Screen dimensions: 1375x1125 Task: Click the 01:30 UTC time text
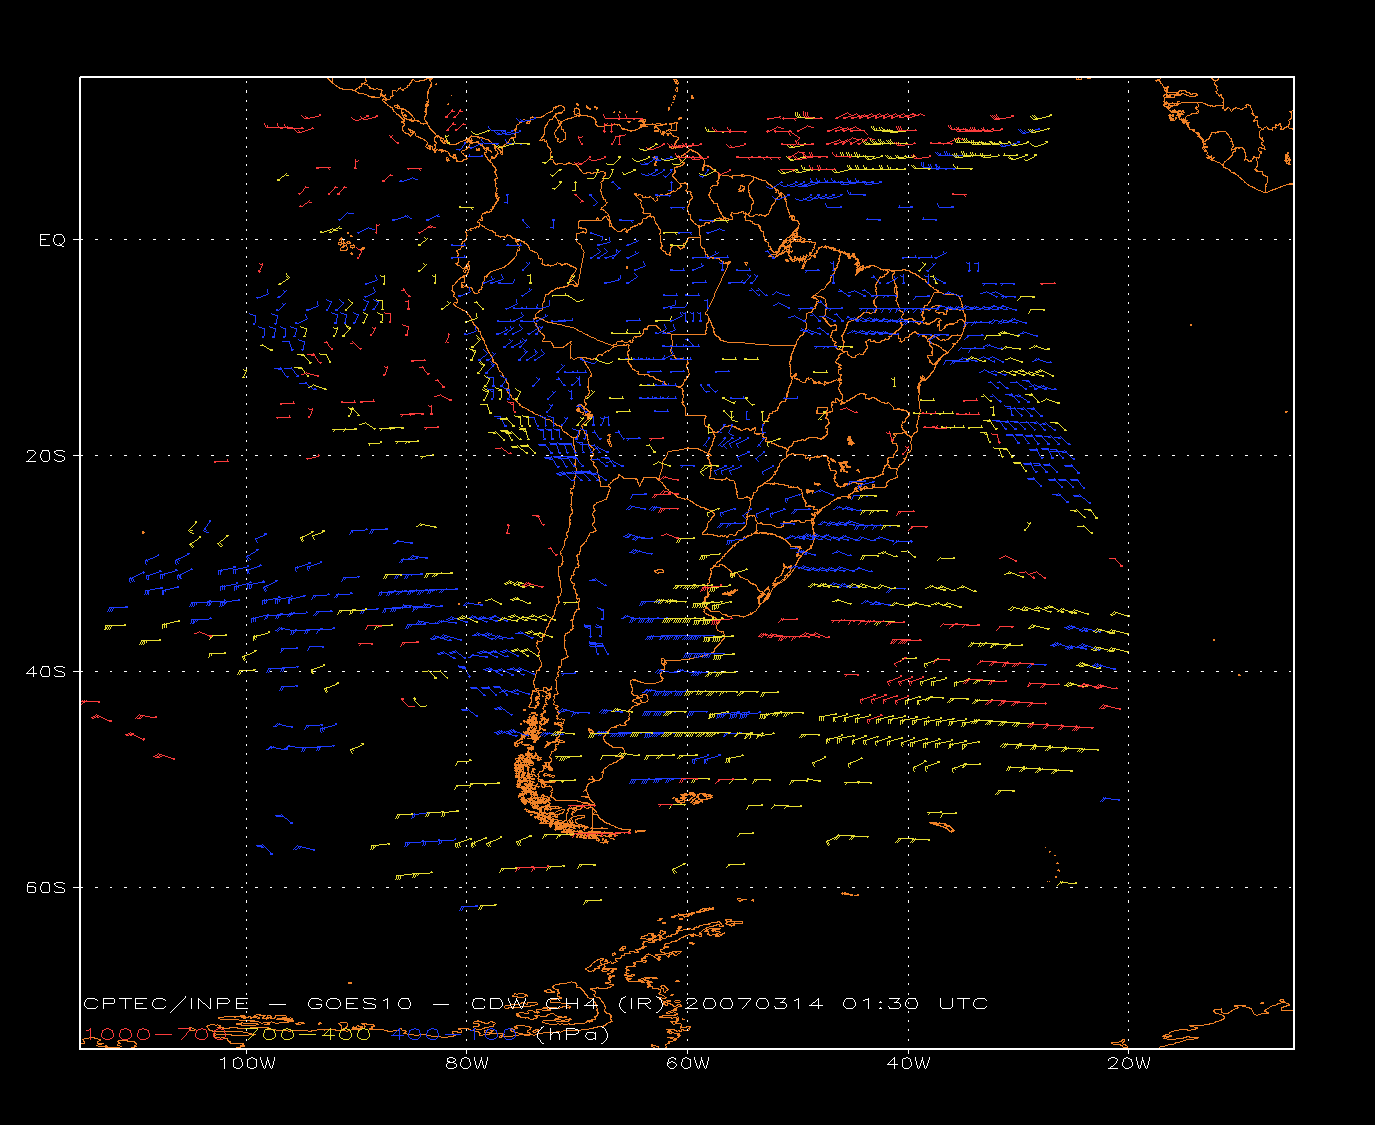coord(915,1003)
